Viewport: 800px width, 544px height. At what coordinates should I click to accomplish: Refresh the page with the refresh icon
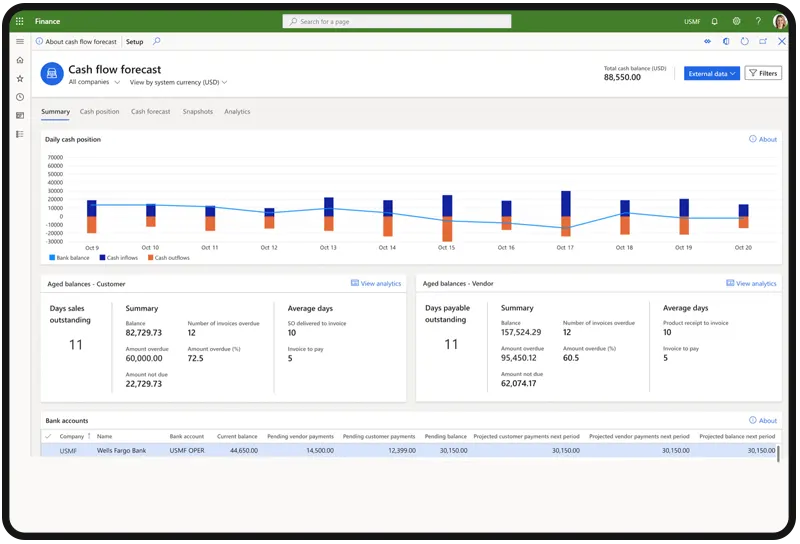click(x=744, y=41)
